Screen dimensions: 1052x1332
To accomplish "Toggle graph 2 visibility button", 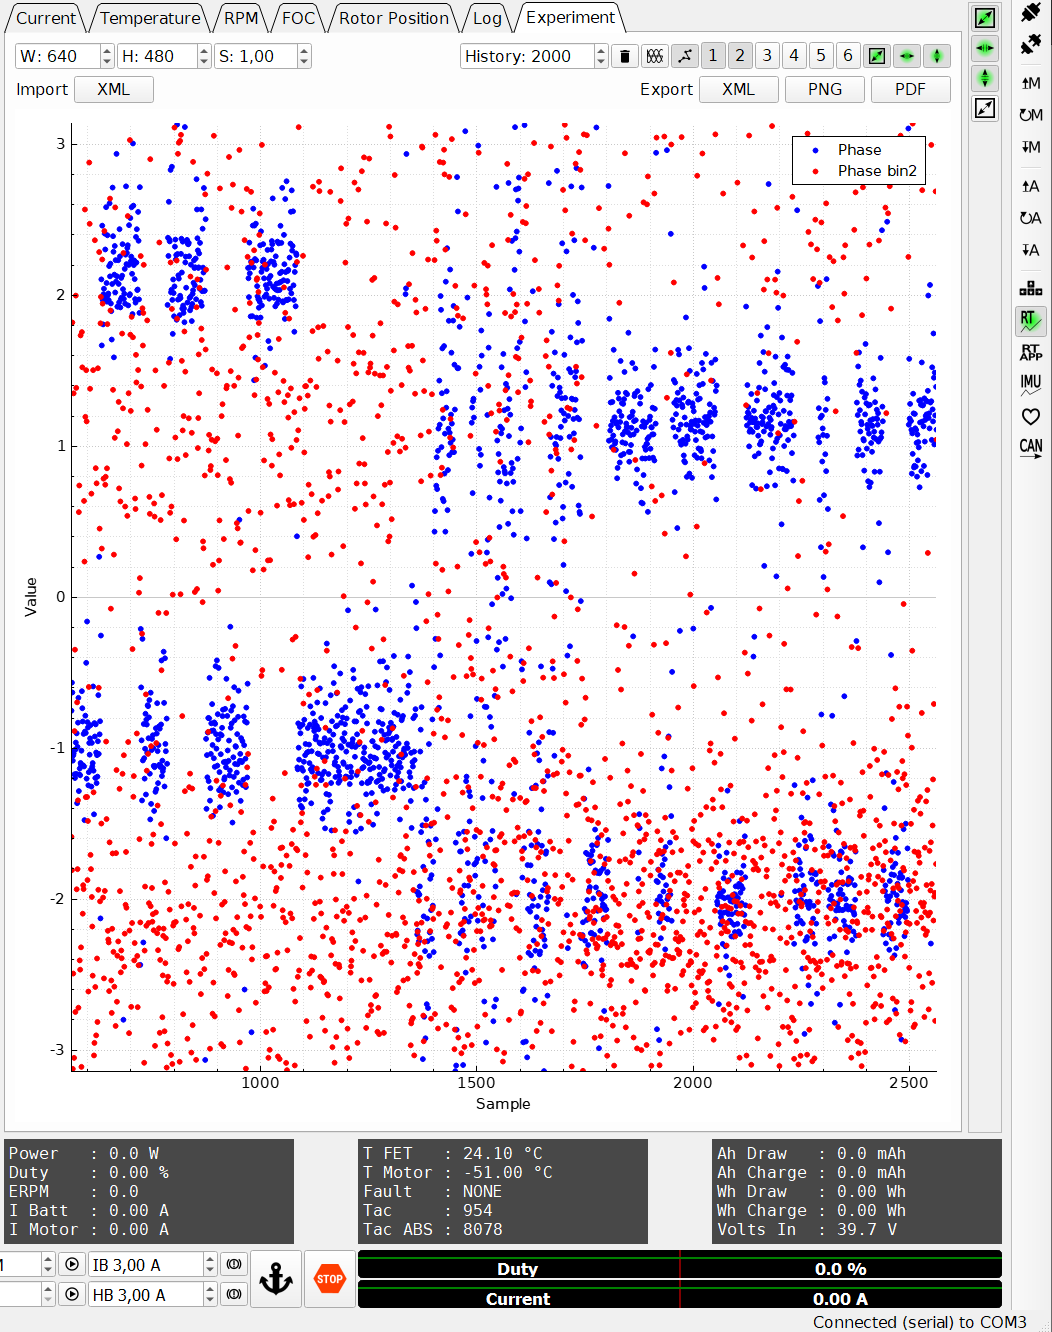I will [x=740, y=56].
